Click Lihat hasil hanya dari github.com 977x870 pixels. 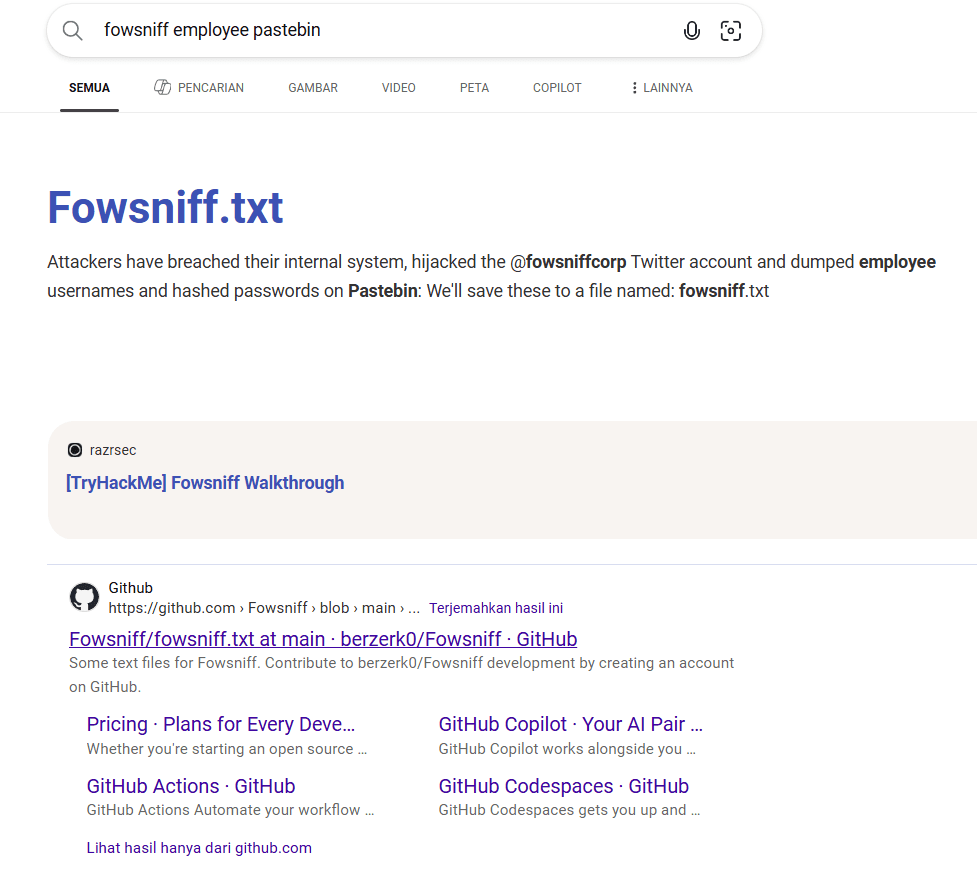point(199,848)
